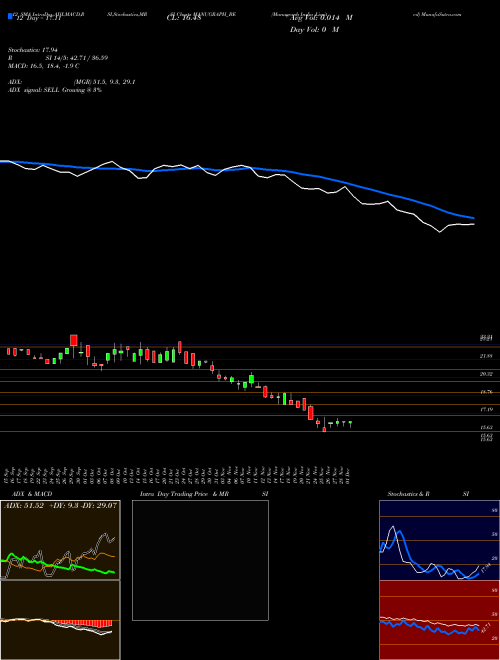Click the 'Intra Day Trading Price & MR SI' title
This screenshot has height=660, width=500.
click(204, 494)
